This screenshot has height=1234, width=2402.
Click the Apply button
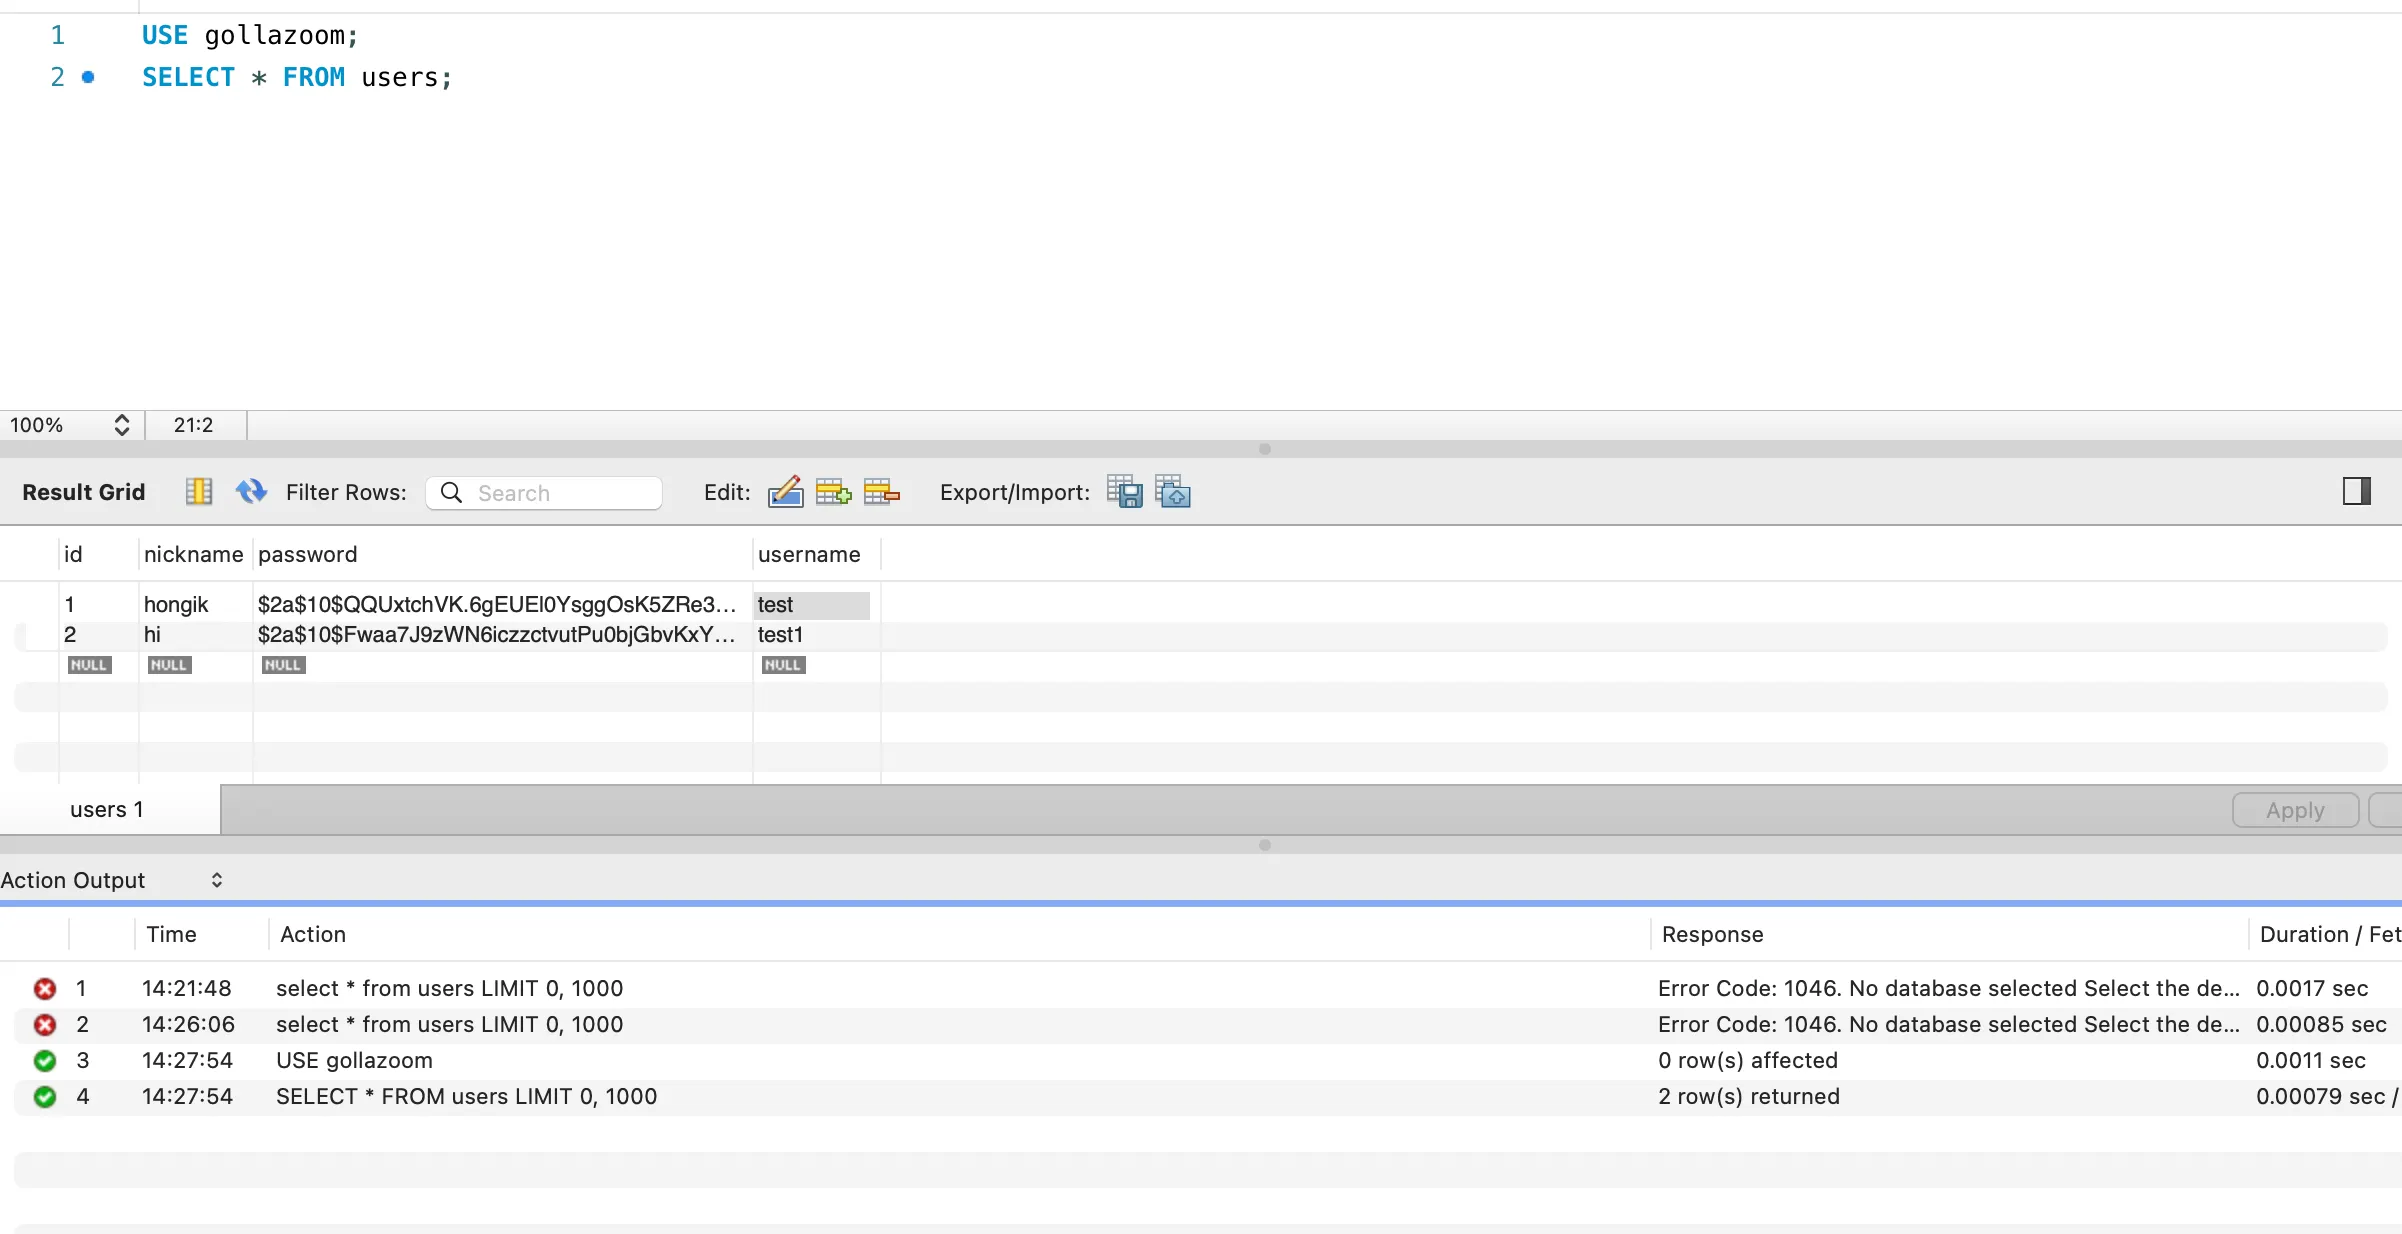(2294, 810)
